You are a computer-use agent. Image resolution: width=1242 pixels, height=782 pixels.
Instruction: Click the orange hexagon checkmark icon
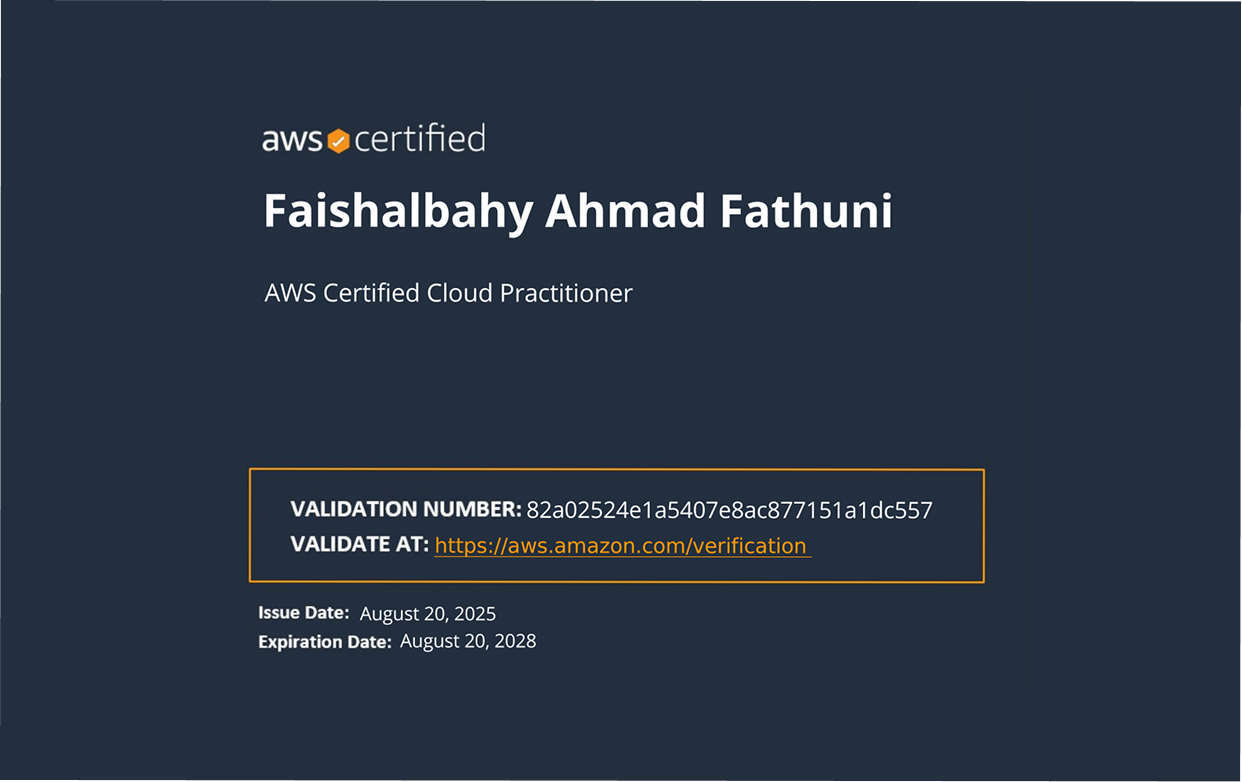click(x=339, y=141)
